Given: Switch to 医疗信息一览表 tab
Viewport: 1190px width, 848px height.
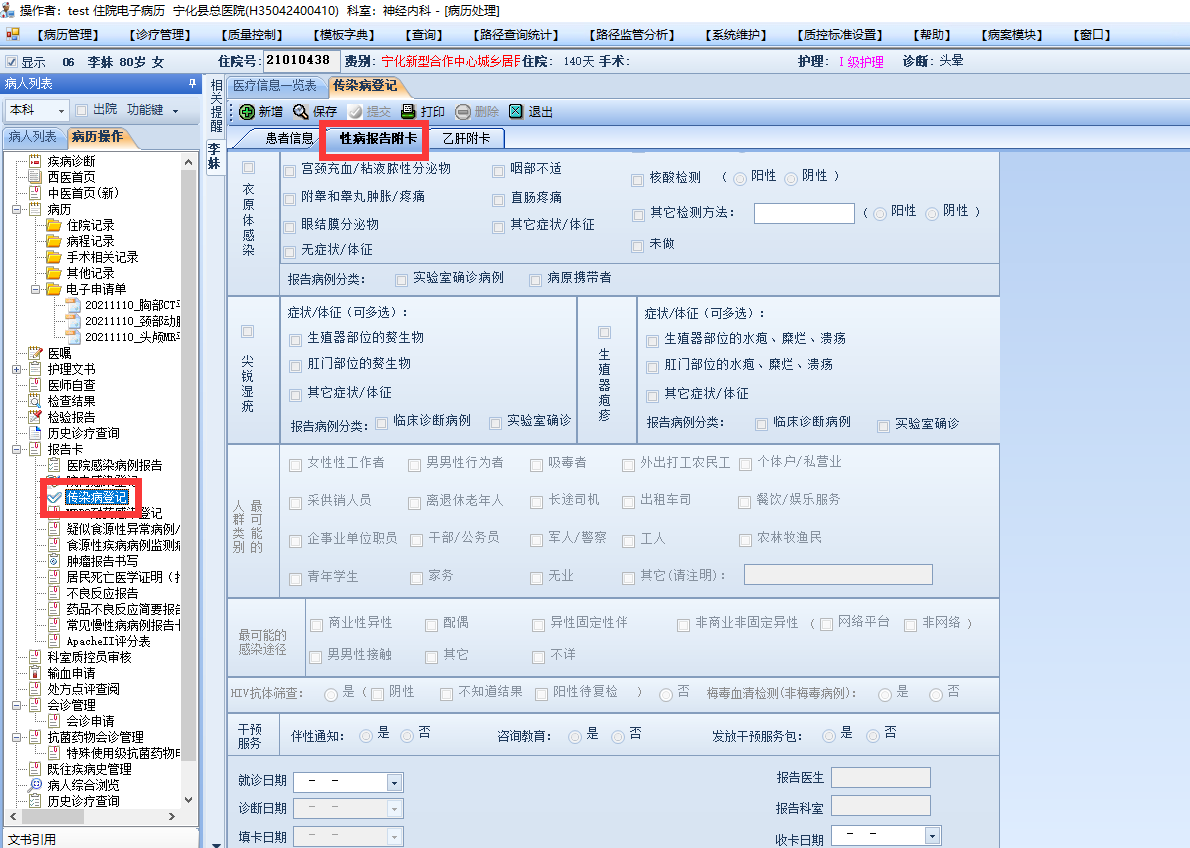Looking at the screenshot, I should coord(275,86).
